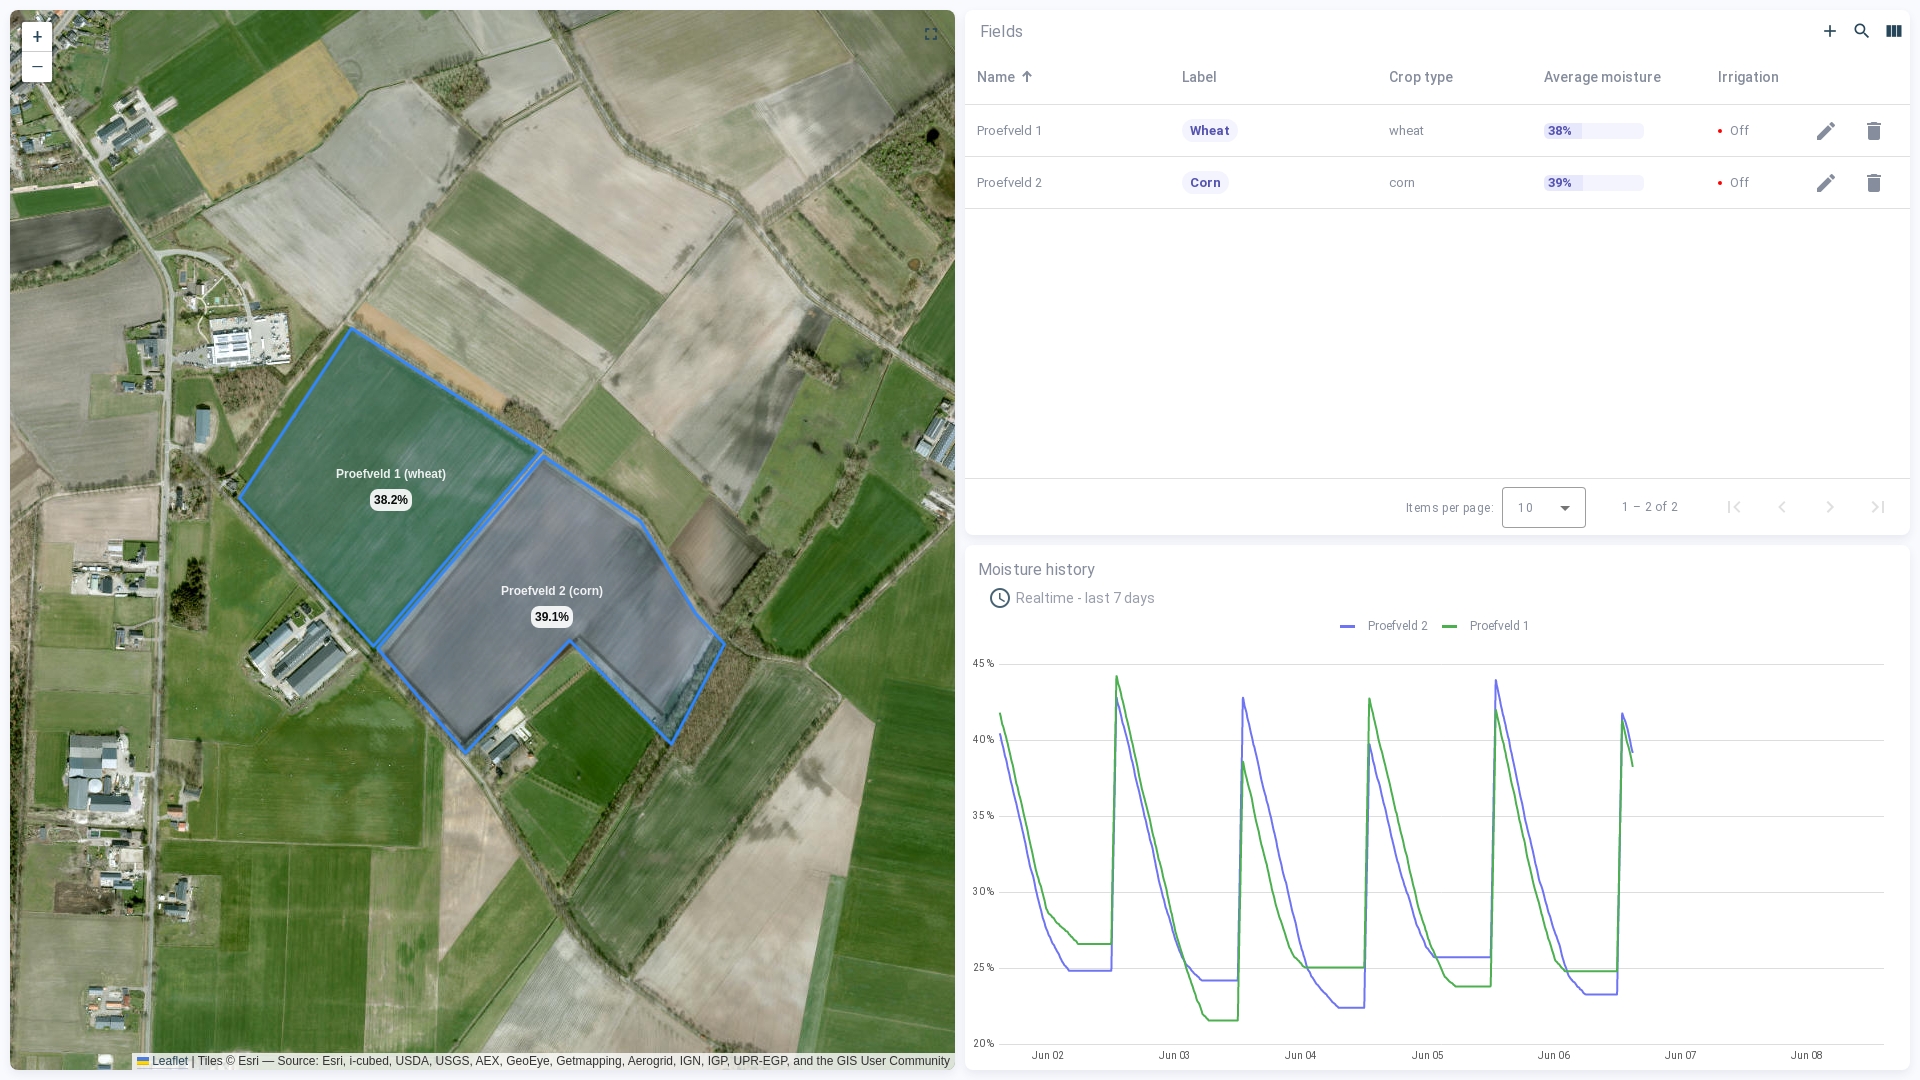Click the Moisture history title
This screenshot has height=1080, width=1920.
pos(1036,569)
